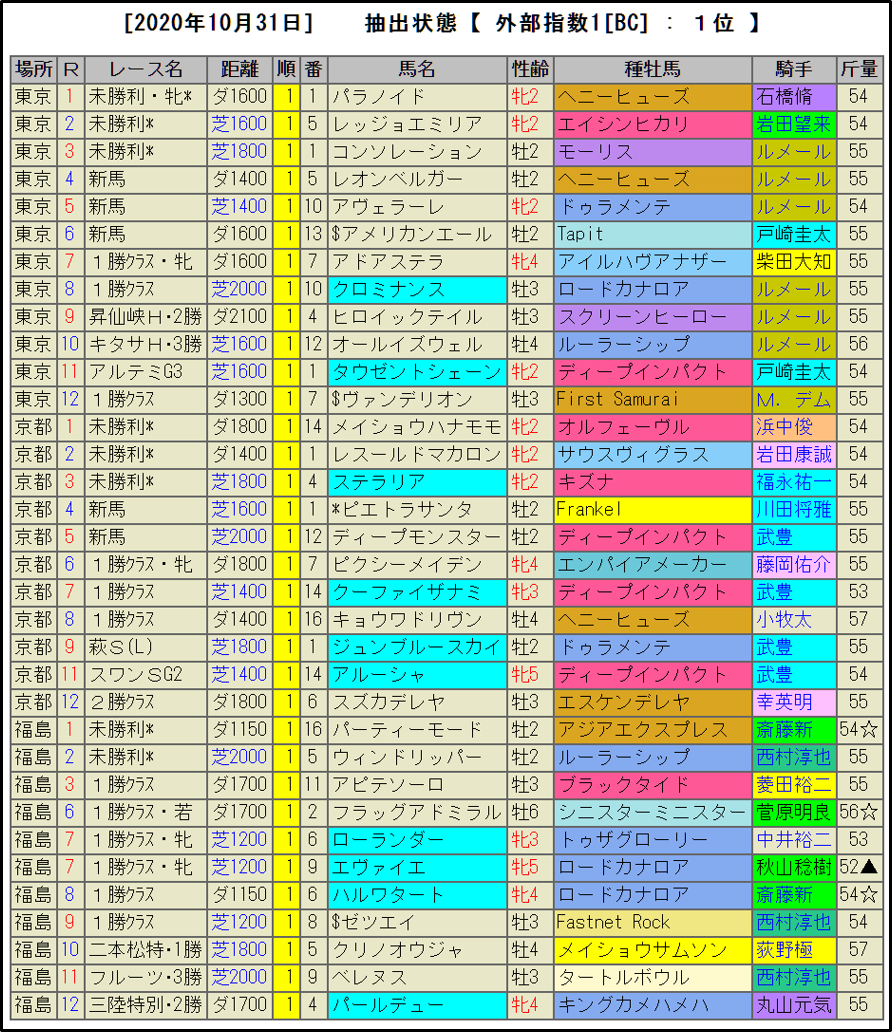Click horse name クロミナンス

tap(416, 289)
